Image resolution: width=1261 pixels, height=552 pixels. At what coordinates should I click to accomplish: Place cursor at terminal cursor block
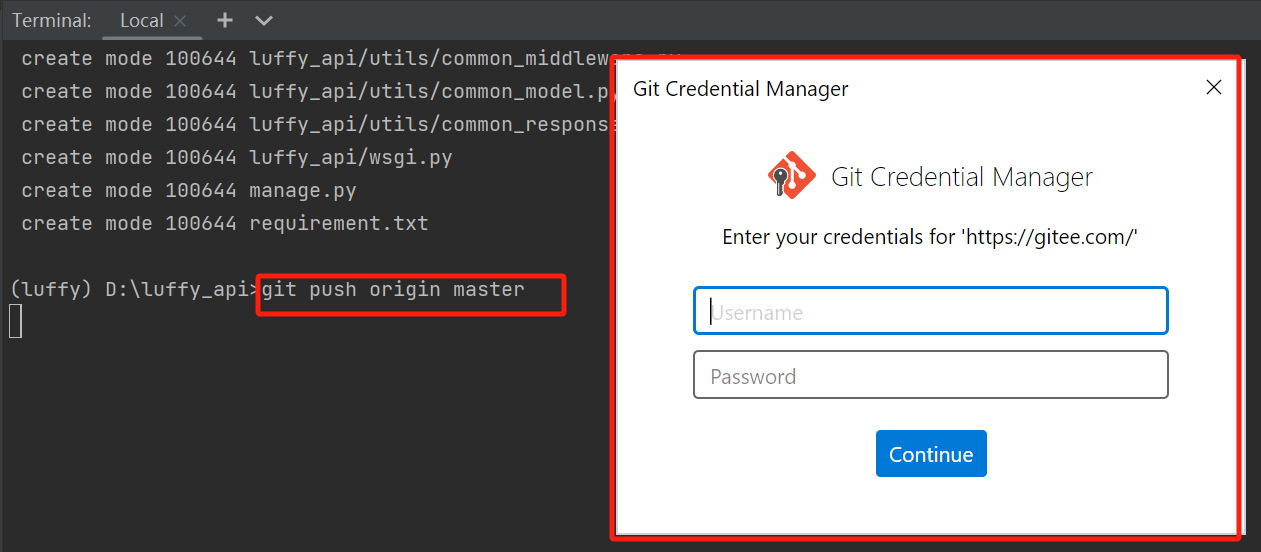15,321
